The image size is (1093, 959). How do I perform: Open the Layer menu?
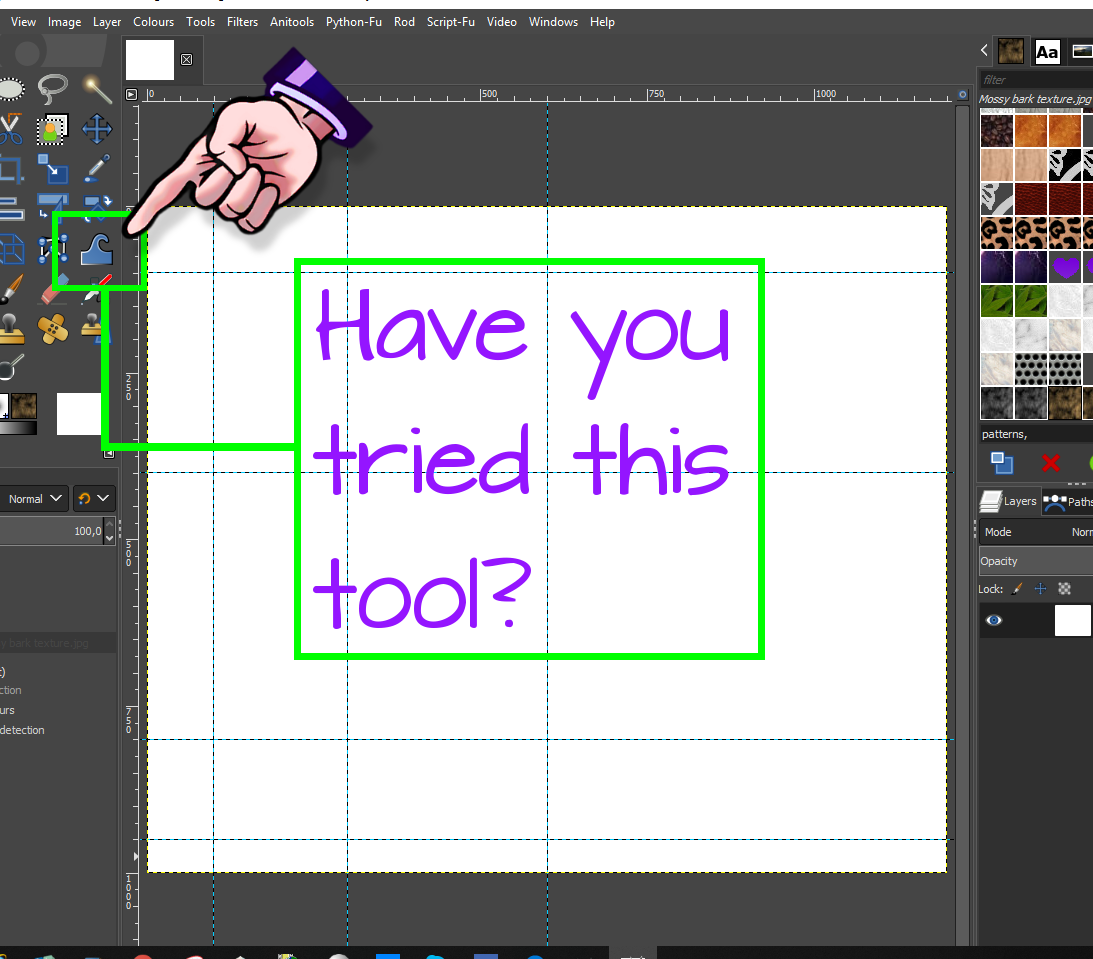107,22
